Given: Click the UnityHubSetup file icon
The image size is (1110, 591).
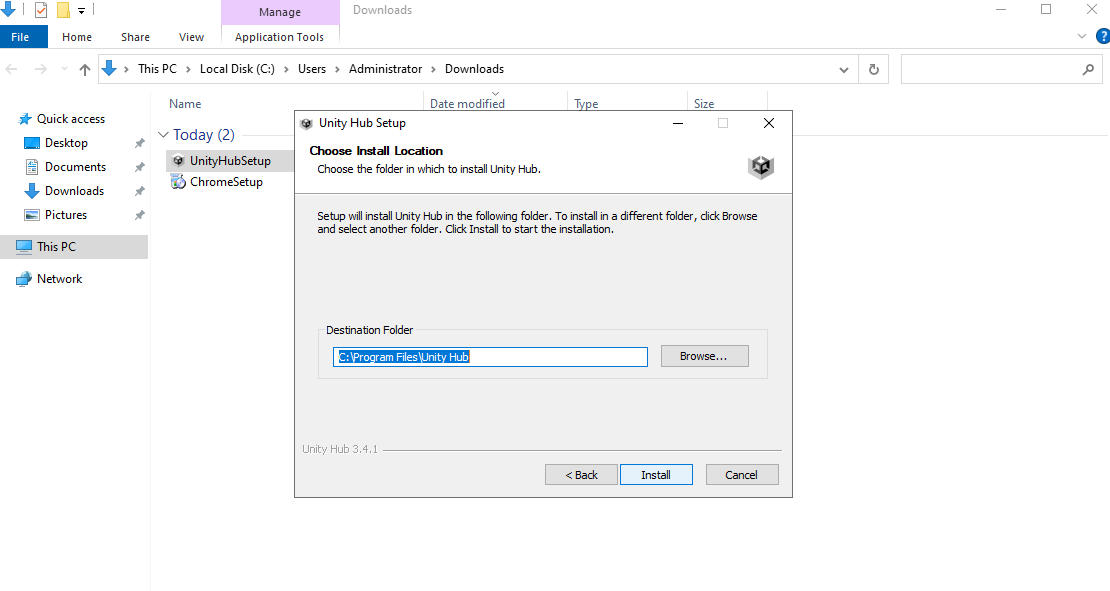Looking at the screenshot, I should pyautogui.click(x=178, y=161).
